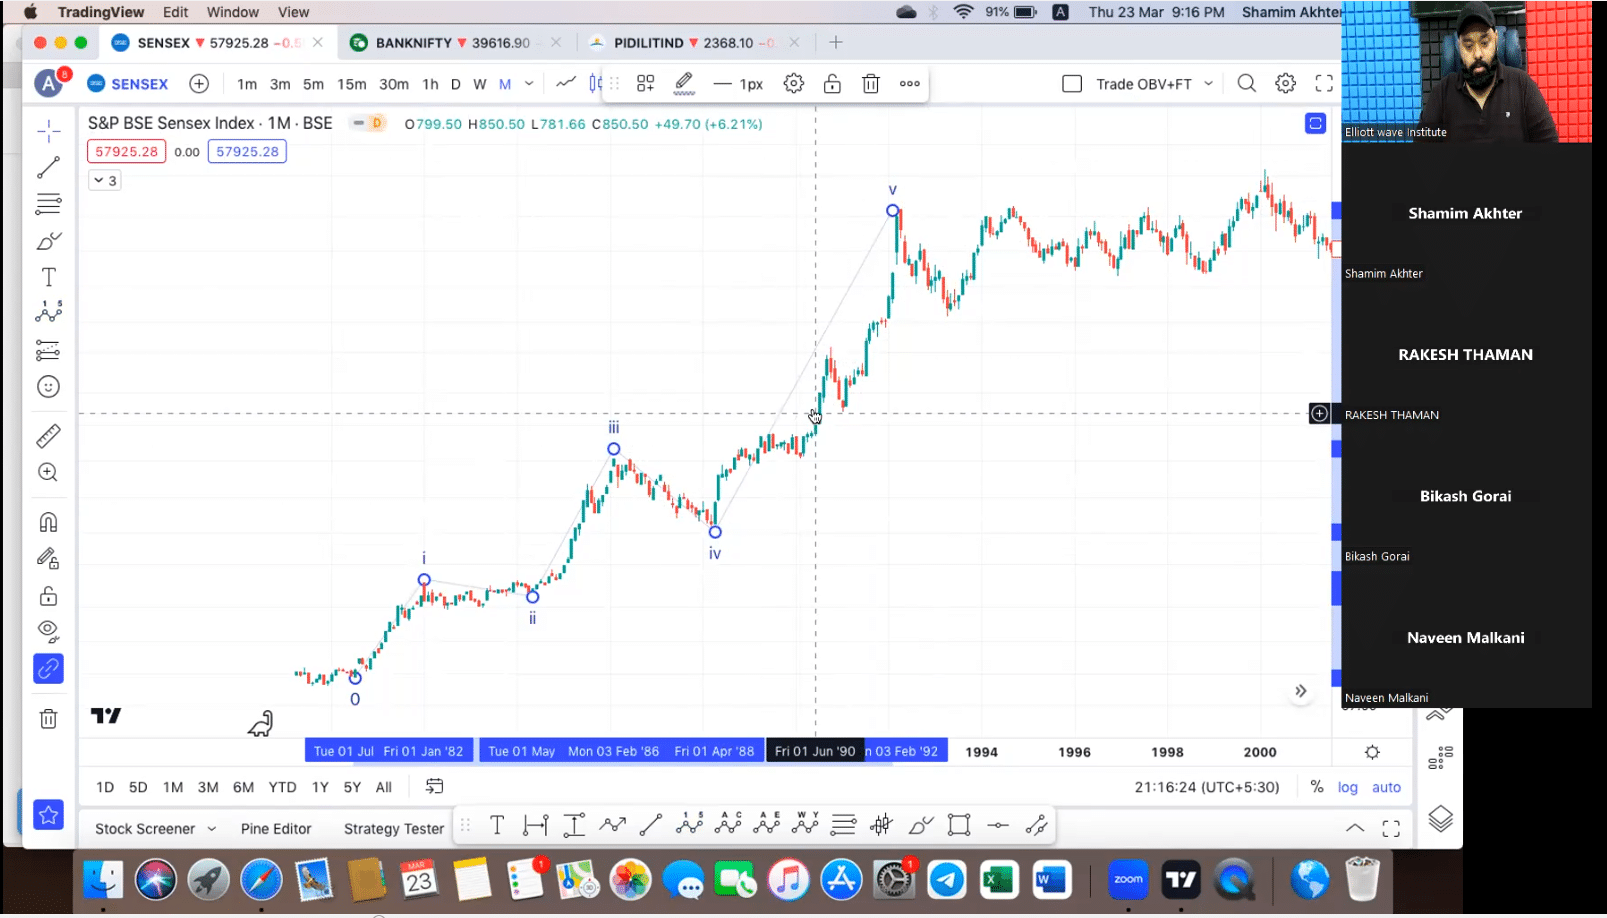Screen dimensions: 1607x918
Task: Collapse the indicator legend with 3 chevron
Action: pos(105,180)
